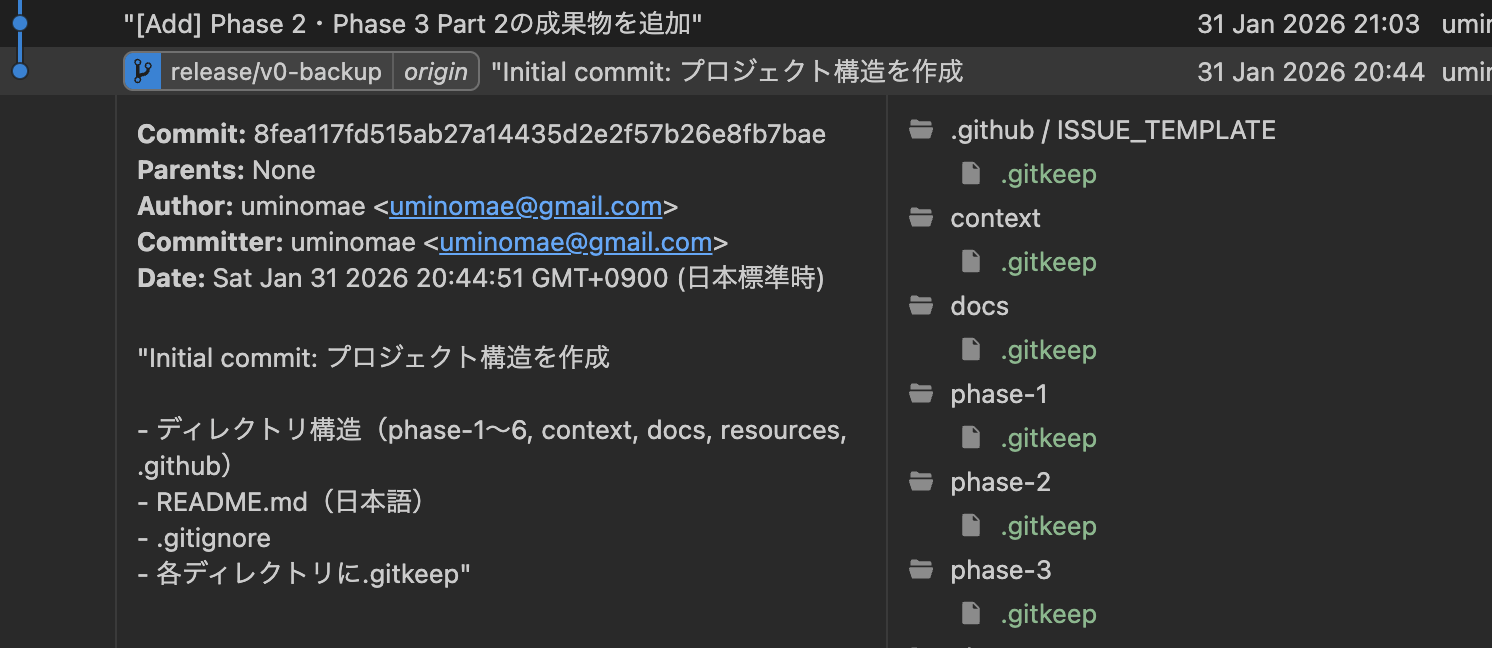Click the 31 Jan 2026 21:03 date

coord(1308,23)
